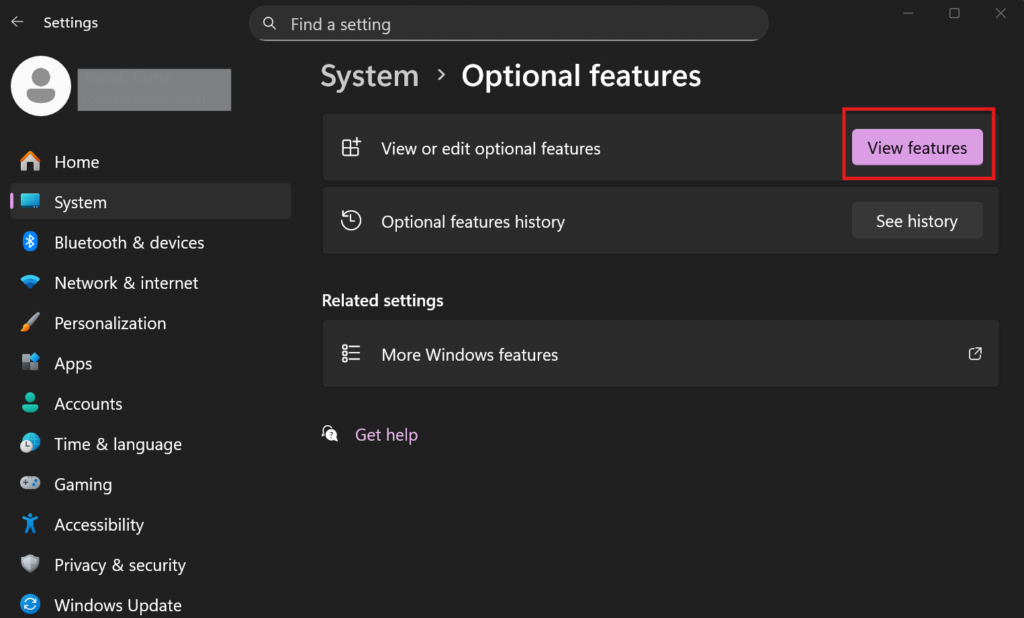Navigate to Time & language
Screen dimensions: 1024x618
click(118, 444)
